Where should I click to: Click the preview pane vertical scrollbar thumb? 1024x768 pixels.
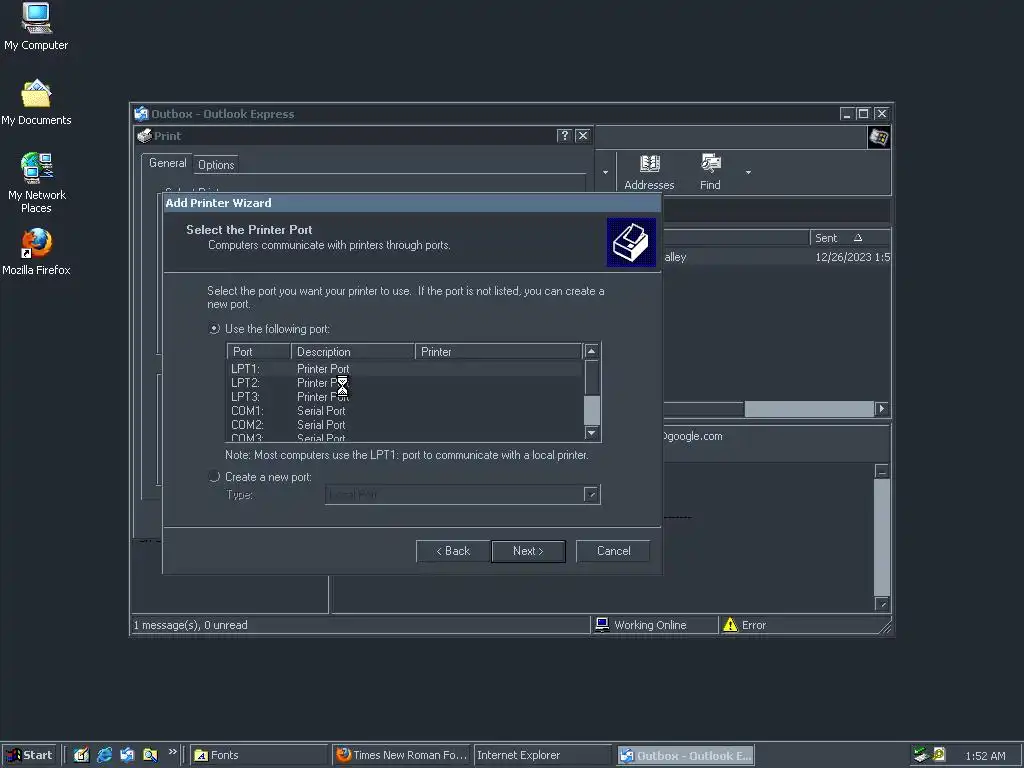pyautogui.click(x=882, y=537)
